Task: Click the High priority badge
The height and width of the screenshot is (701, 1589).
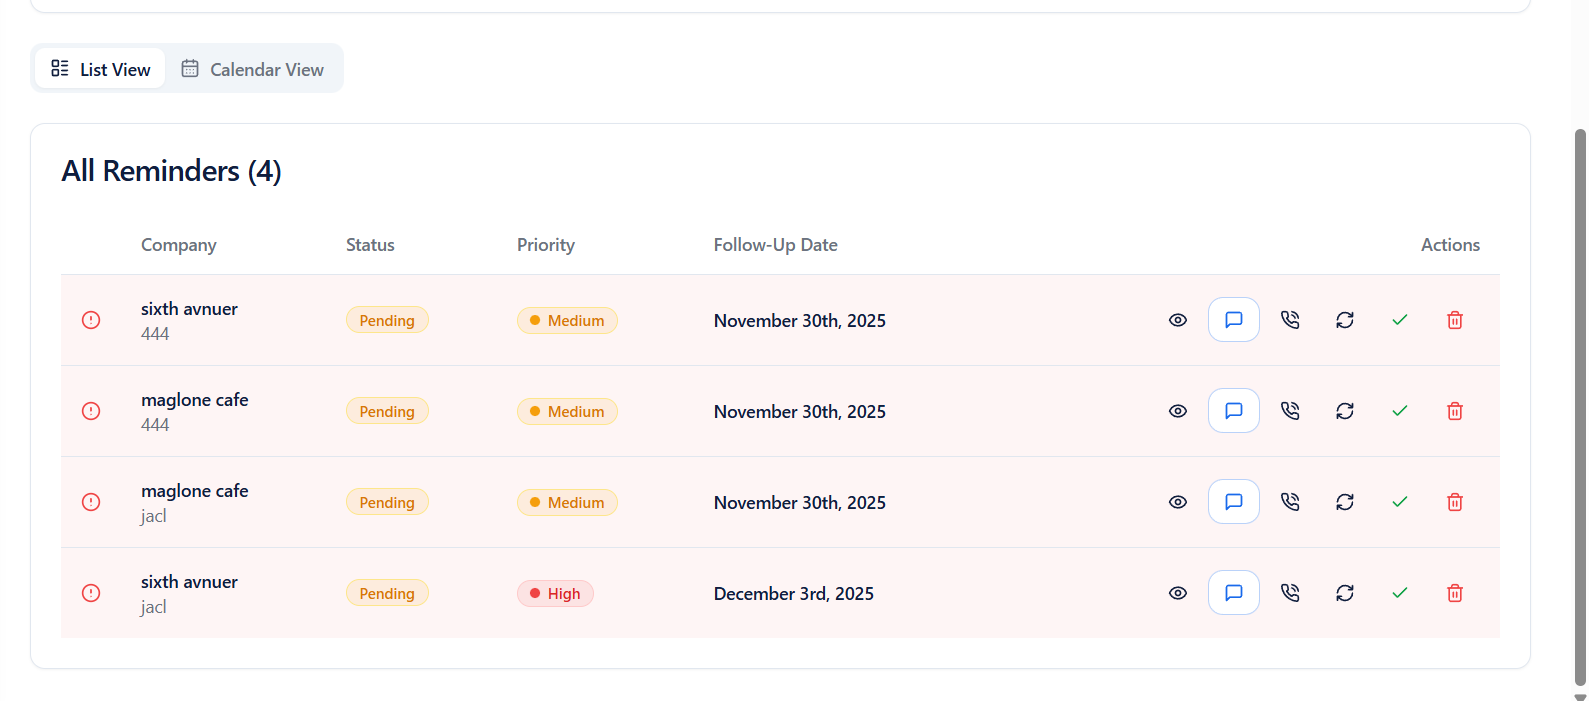Action: coord(555,592)
